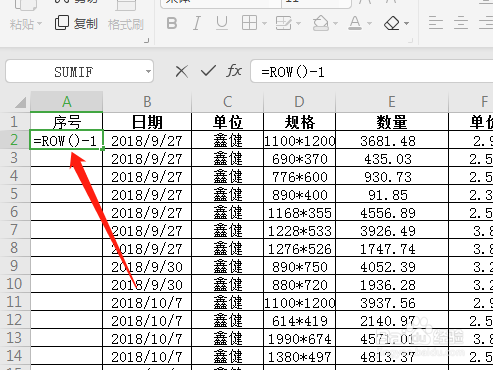493x370 pixels.
Task: Apply cell borders icon
Action: coord(249,23)
